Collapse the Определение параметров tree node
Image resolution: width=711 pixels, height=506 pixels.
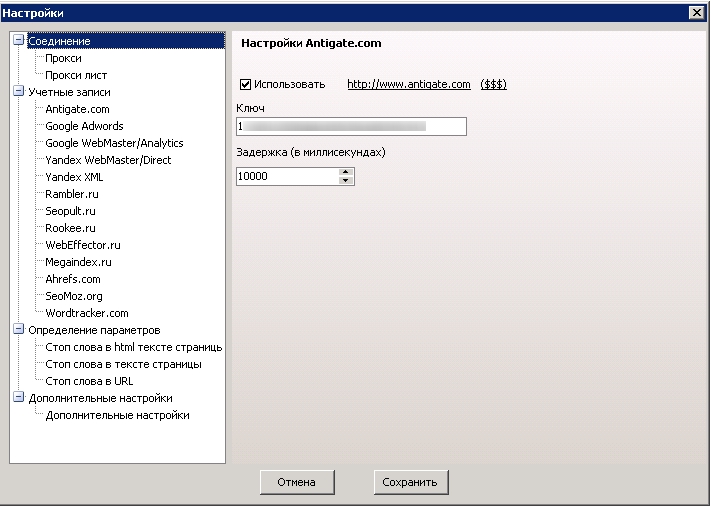[18, 330]
